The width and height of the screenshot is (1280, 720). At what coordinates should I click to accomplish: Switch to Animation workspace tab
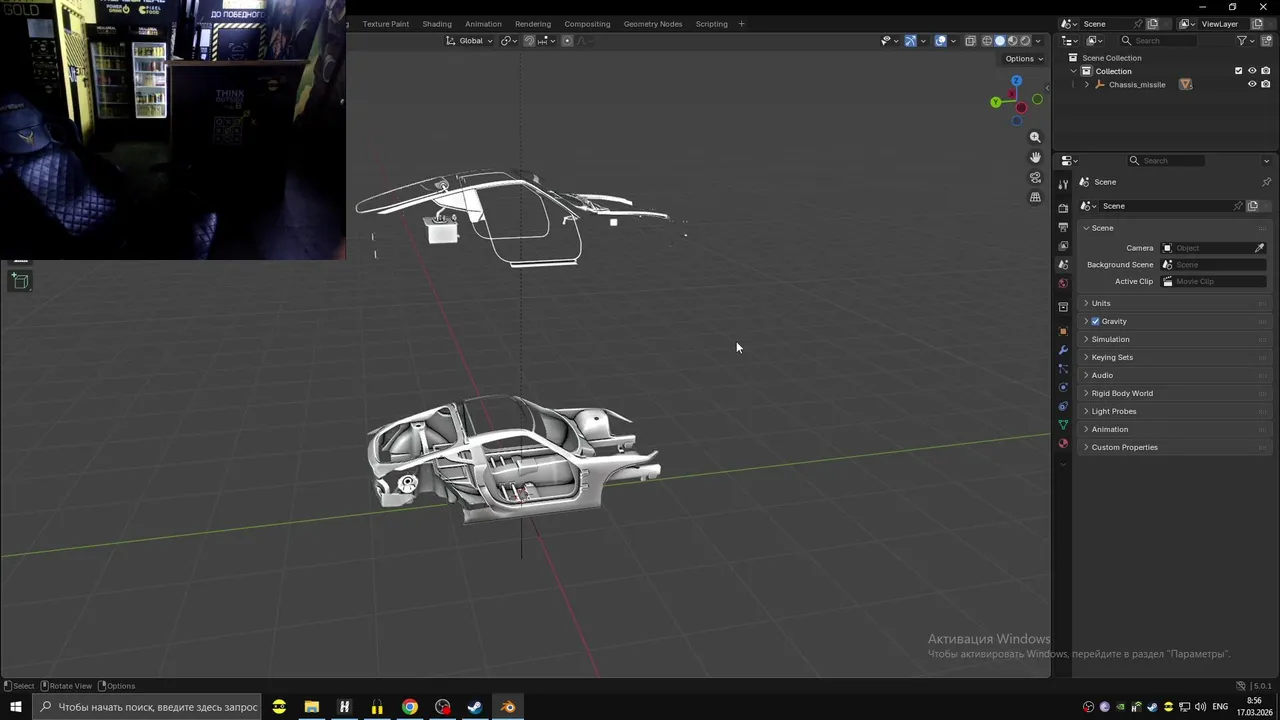point(483,24)
